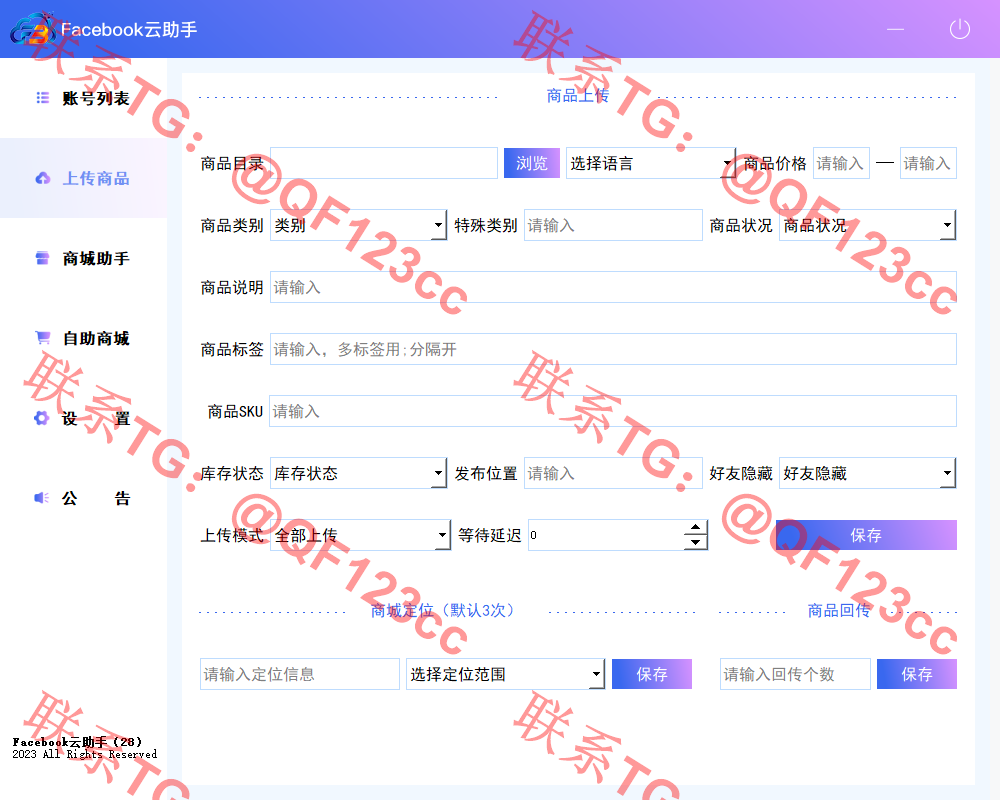Click the 上传商品 cloud upload icon
1000x800 pixels.
coord(43,178)
